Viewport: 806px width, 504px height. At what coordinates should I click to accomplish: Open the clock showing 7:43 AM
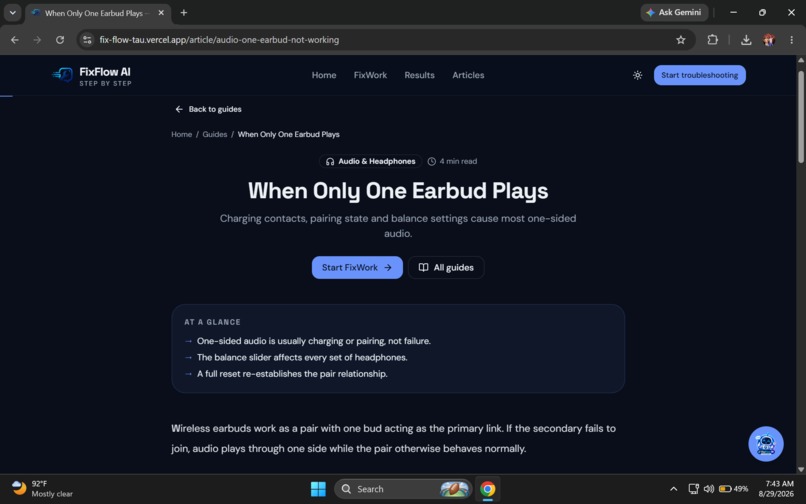click(776, 489)
